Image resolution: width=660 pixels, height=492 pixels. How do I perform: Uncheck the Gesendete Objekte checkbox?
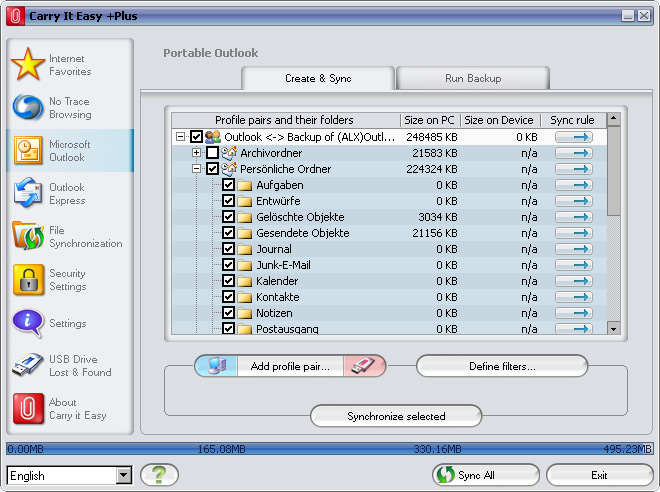click(228, 233)
